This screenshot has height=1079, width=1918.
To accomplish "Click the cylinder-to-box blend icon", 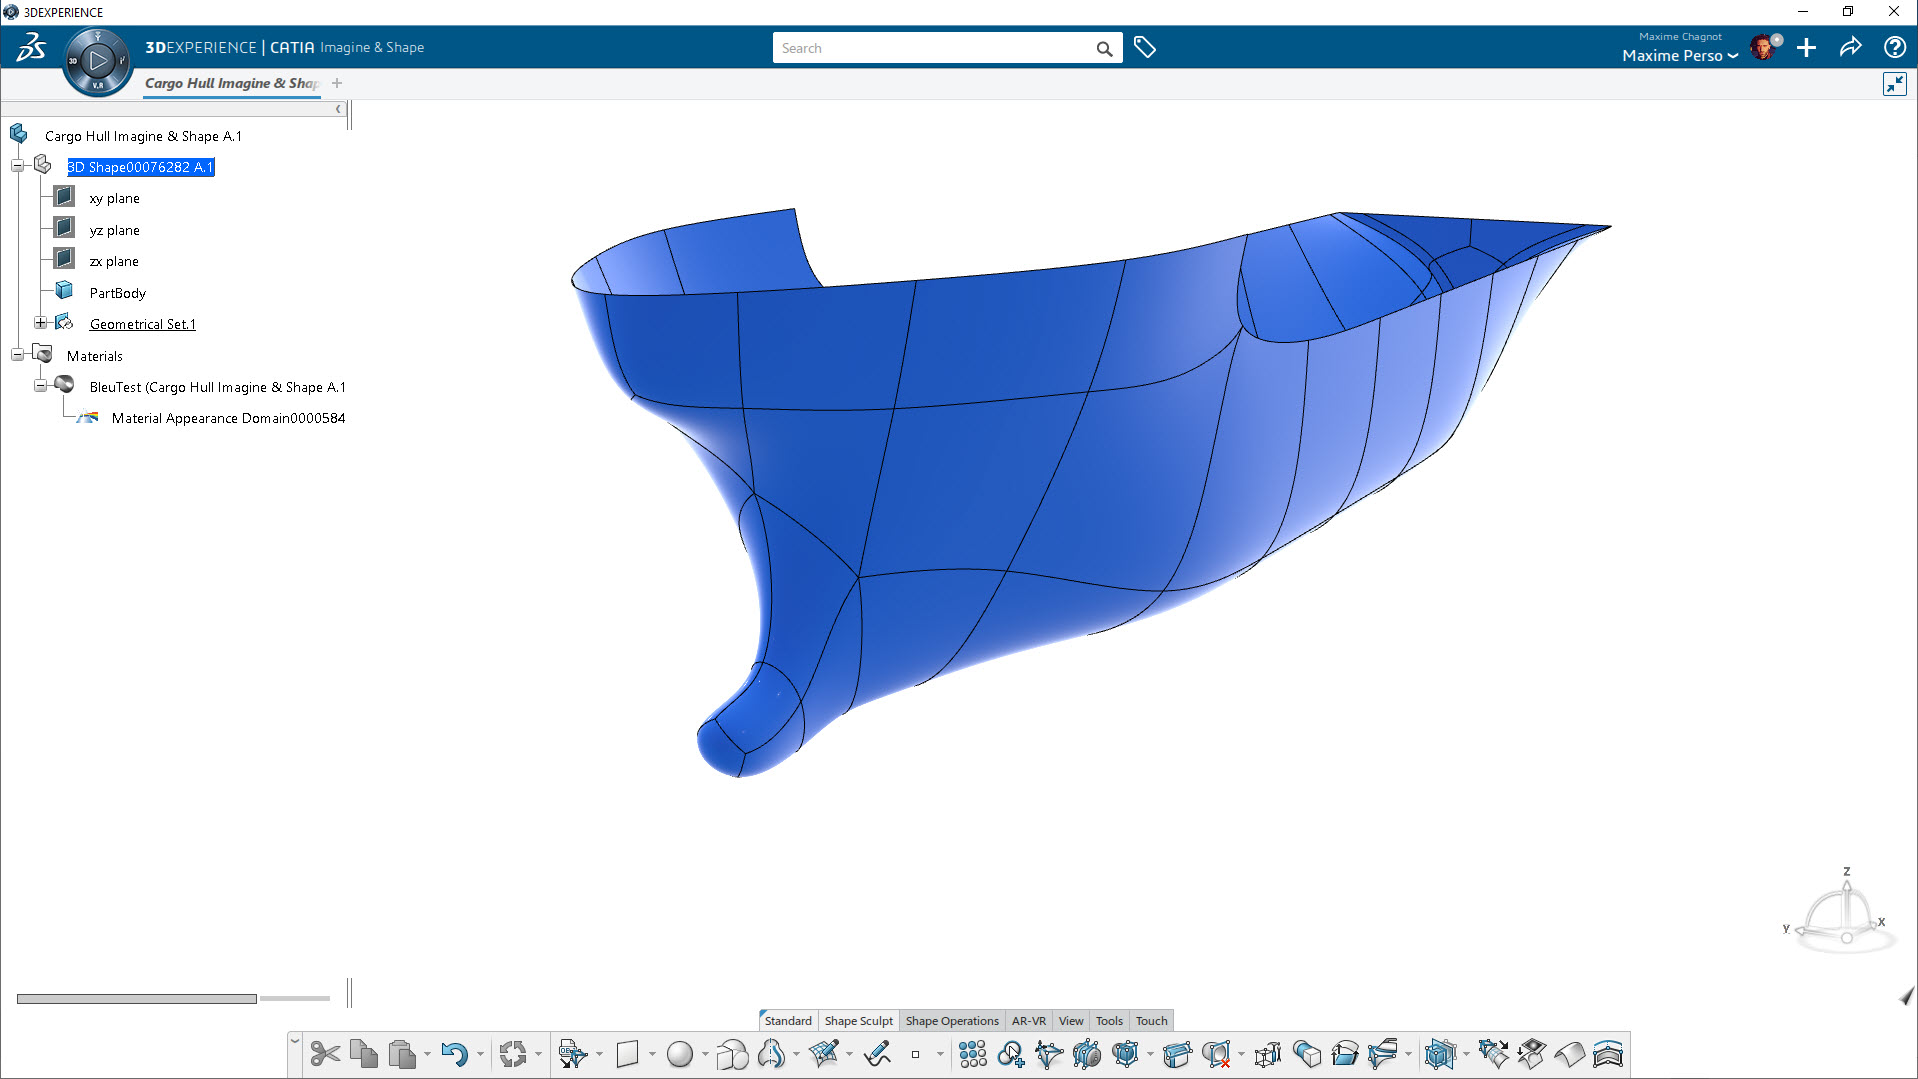I will 1306,1054.
